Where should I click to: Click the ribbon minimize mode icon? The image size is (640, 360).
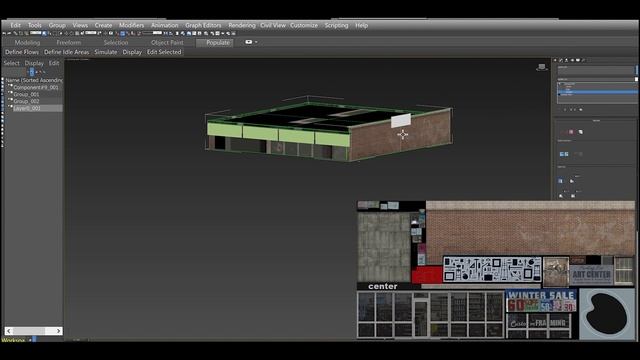coord(249,42)
